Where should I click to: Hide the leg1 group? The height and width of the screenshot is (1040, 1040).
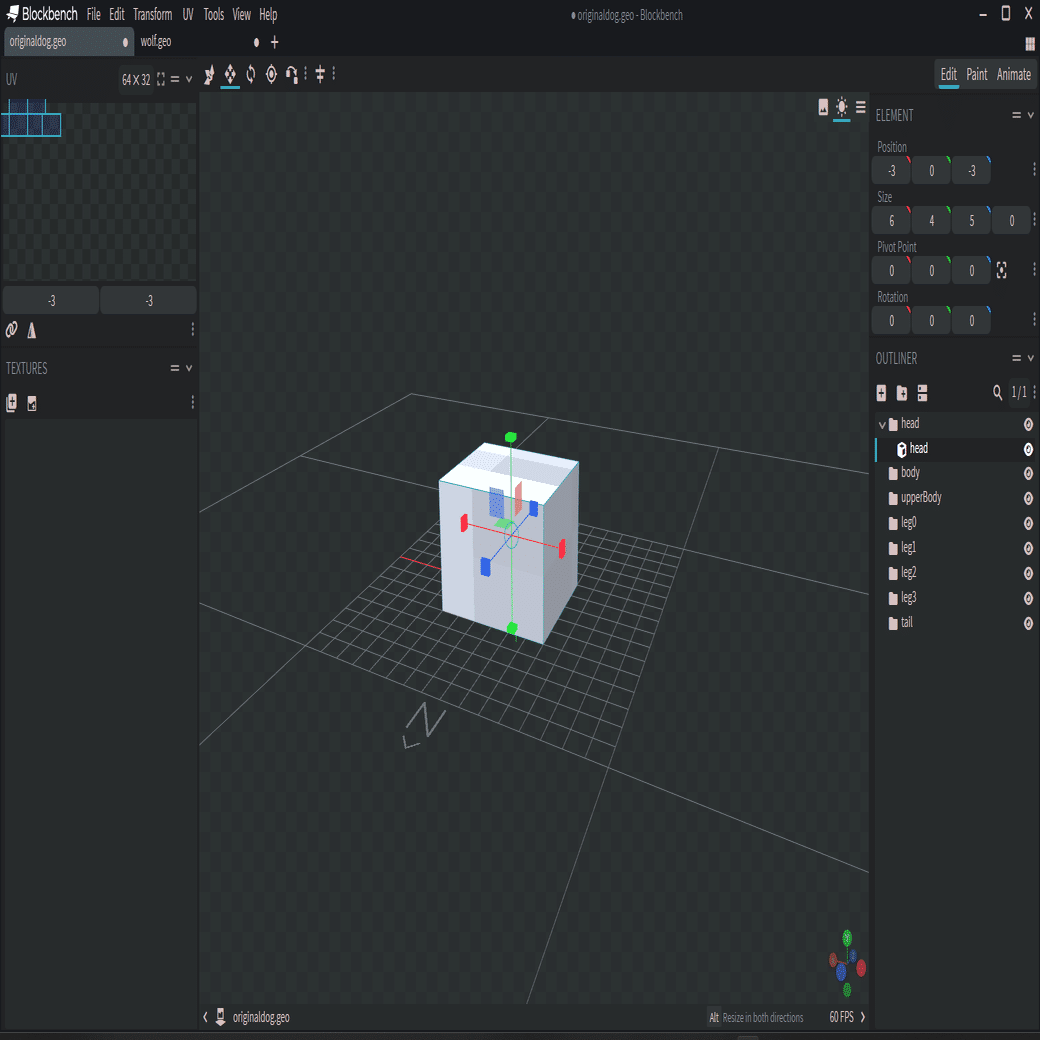(1028, 549)
